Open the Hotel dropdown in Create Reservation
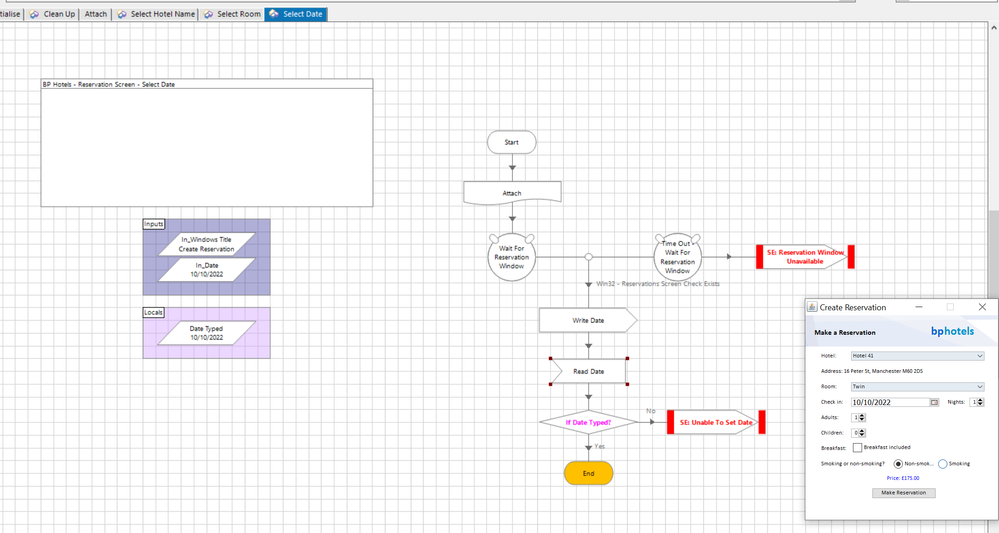 coord(917,356)
